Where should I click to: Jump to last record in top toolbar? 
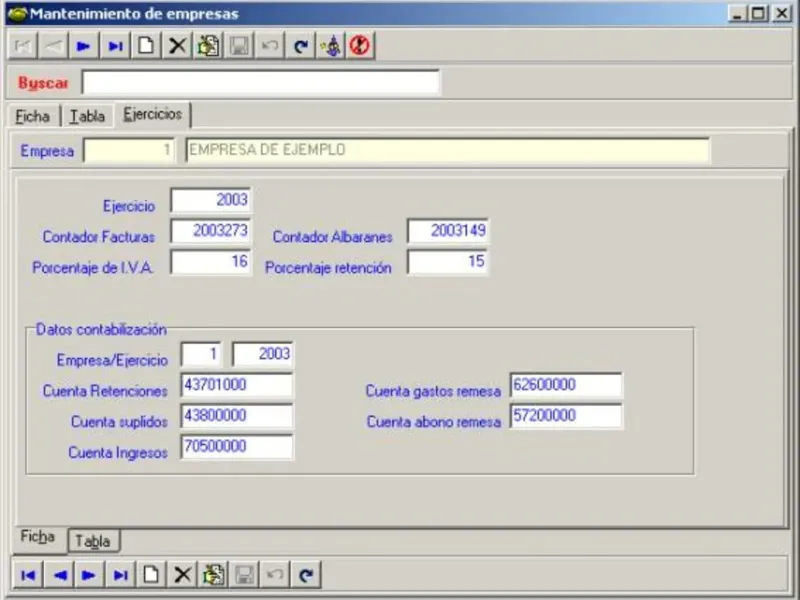(x=115, y=46)
